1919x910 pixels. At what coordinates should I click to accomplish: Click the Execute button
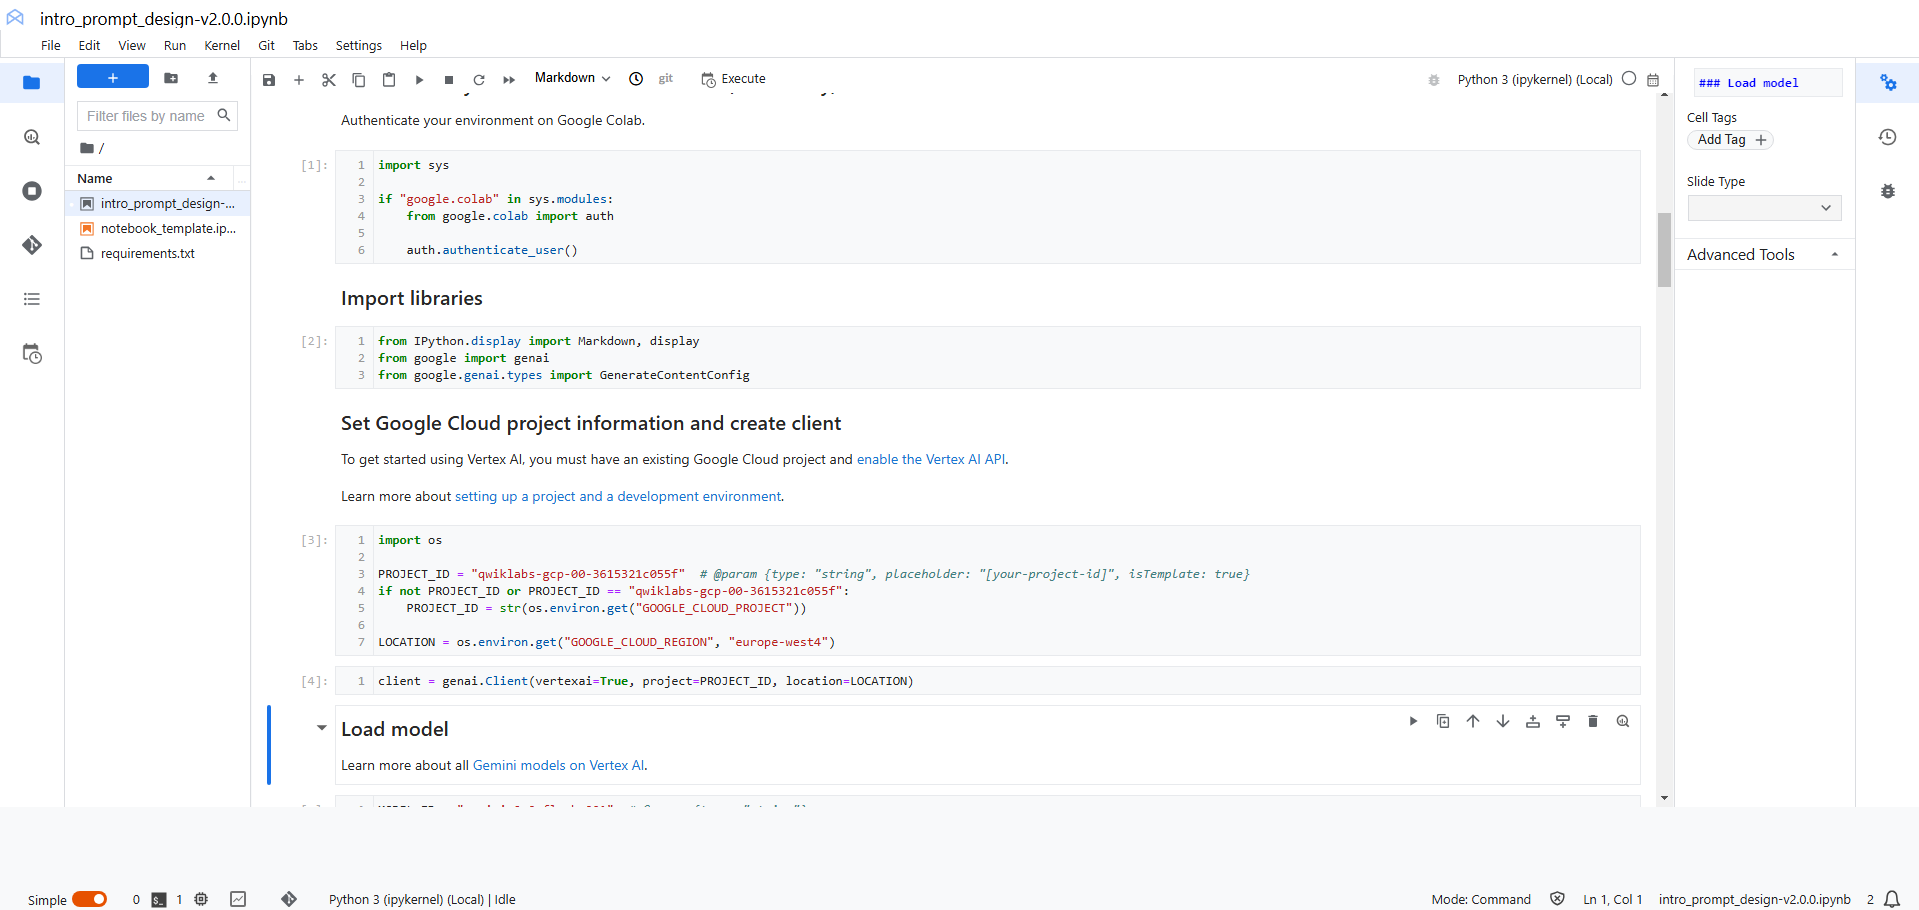click(734, 79)
